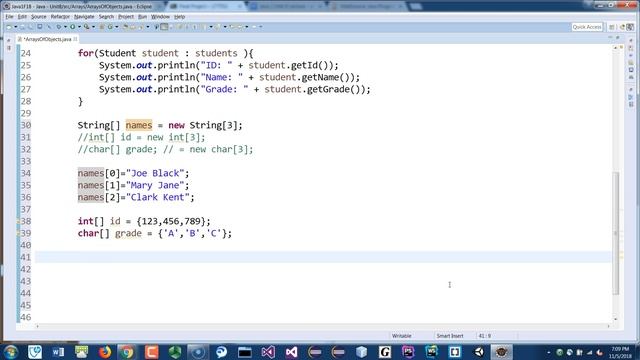Open the Source menu
The width and height of the screenshot is (640, 360).
(x=38, y=17)
